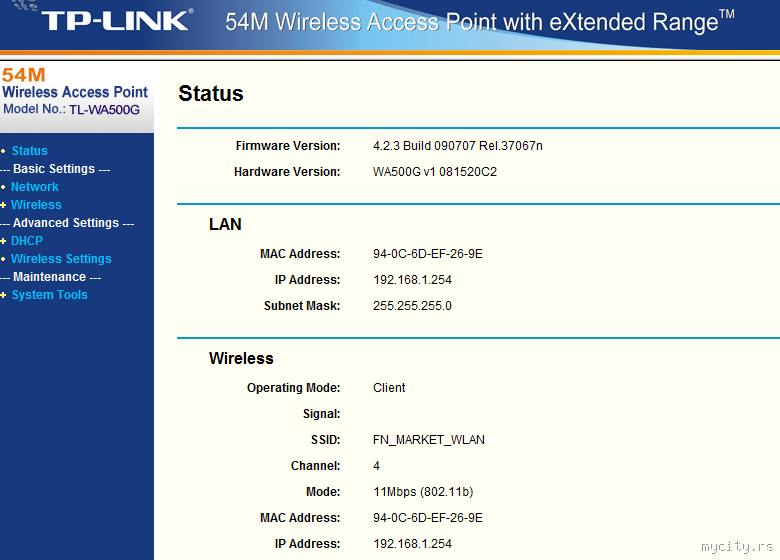The image size is (780, 560).
Task: Click the bullet icon beside Wireless Settings
Action: coord(4,259)
